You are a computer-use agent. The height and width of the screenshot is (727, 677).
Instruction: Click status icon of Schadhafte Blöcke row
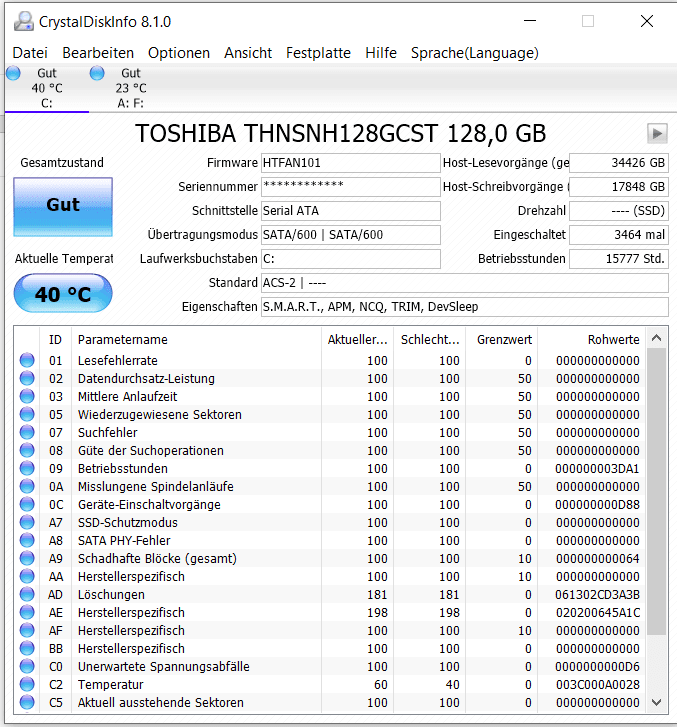[27, 559]
